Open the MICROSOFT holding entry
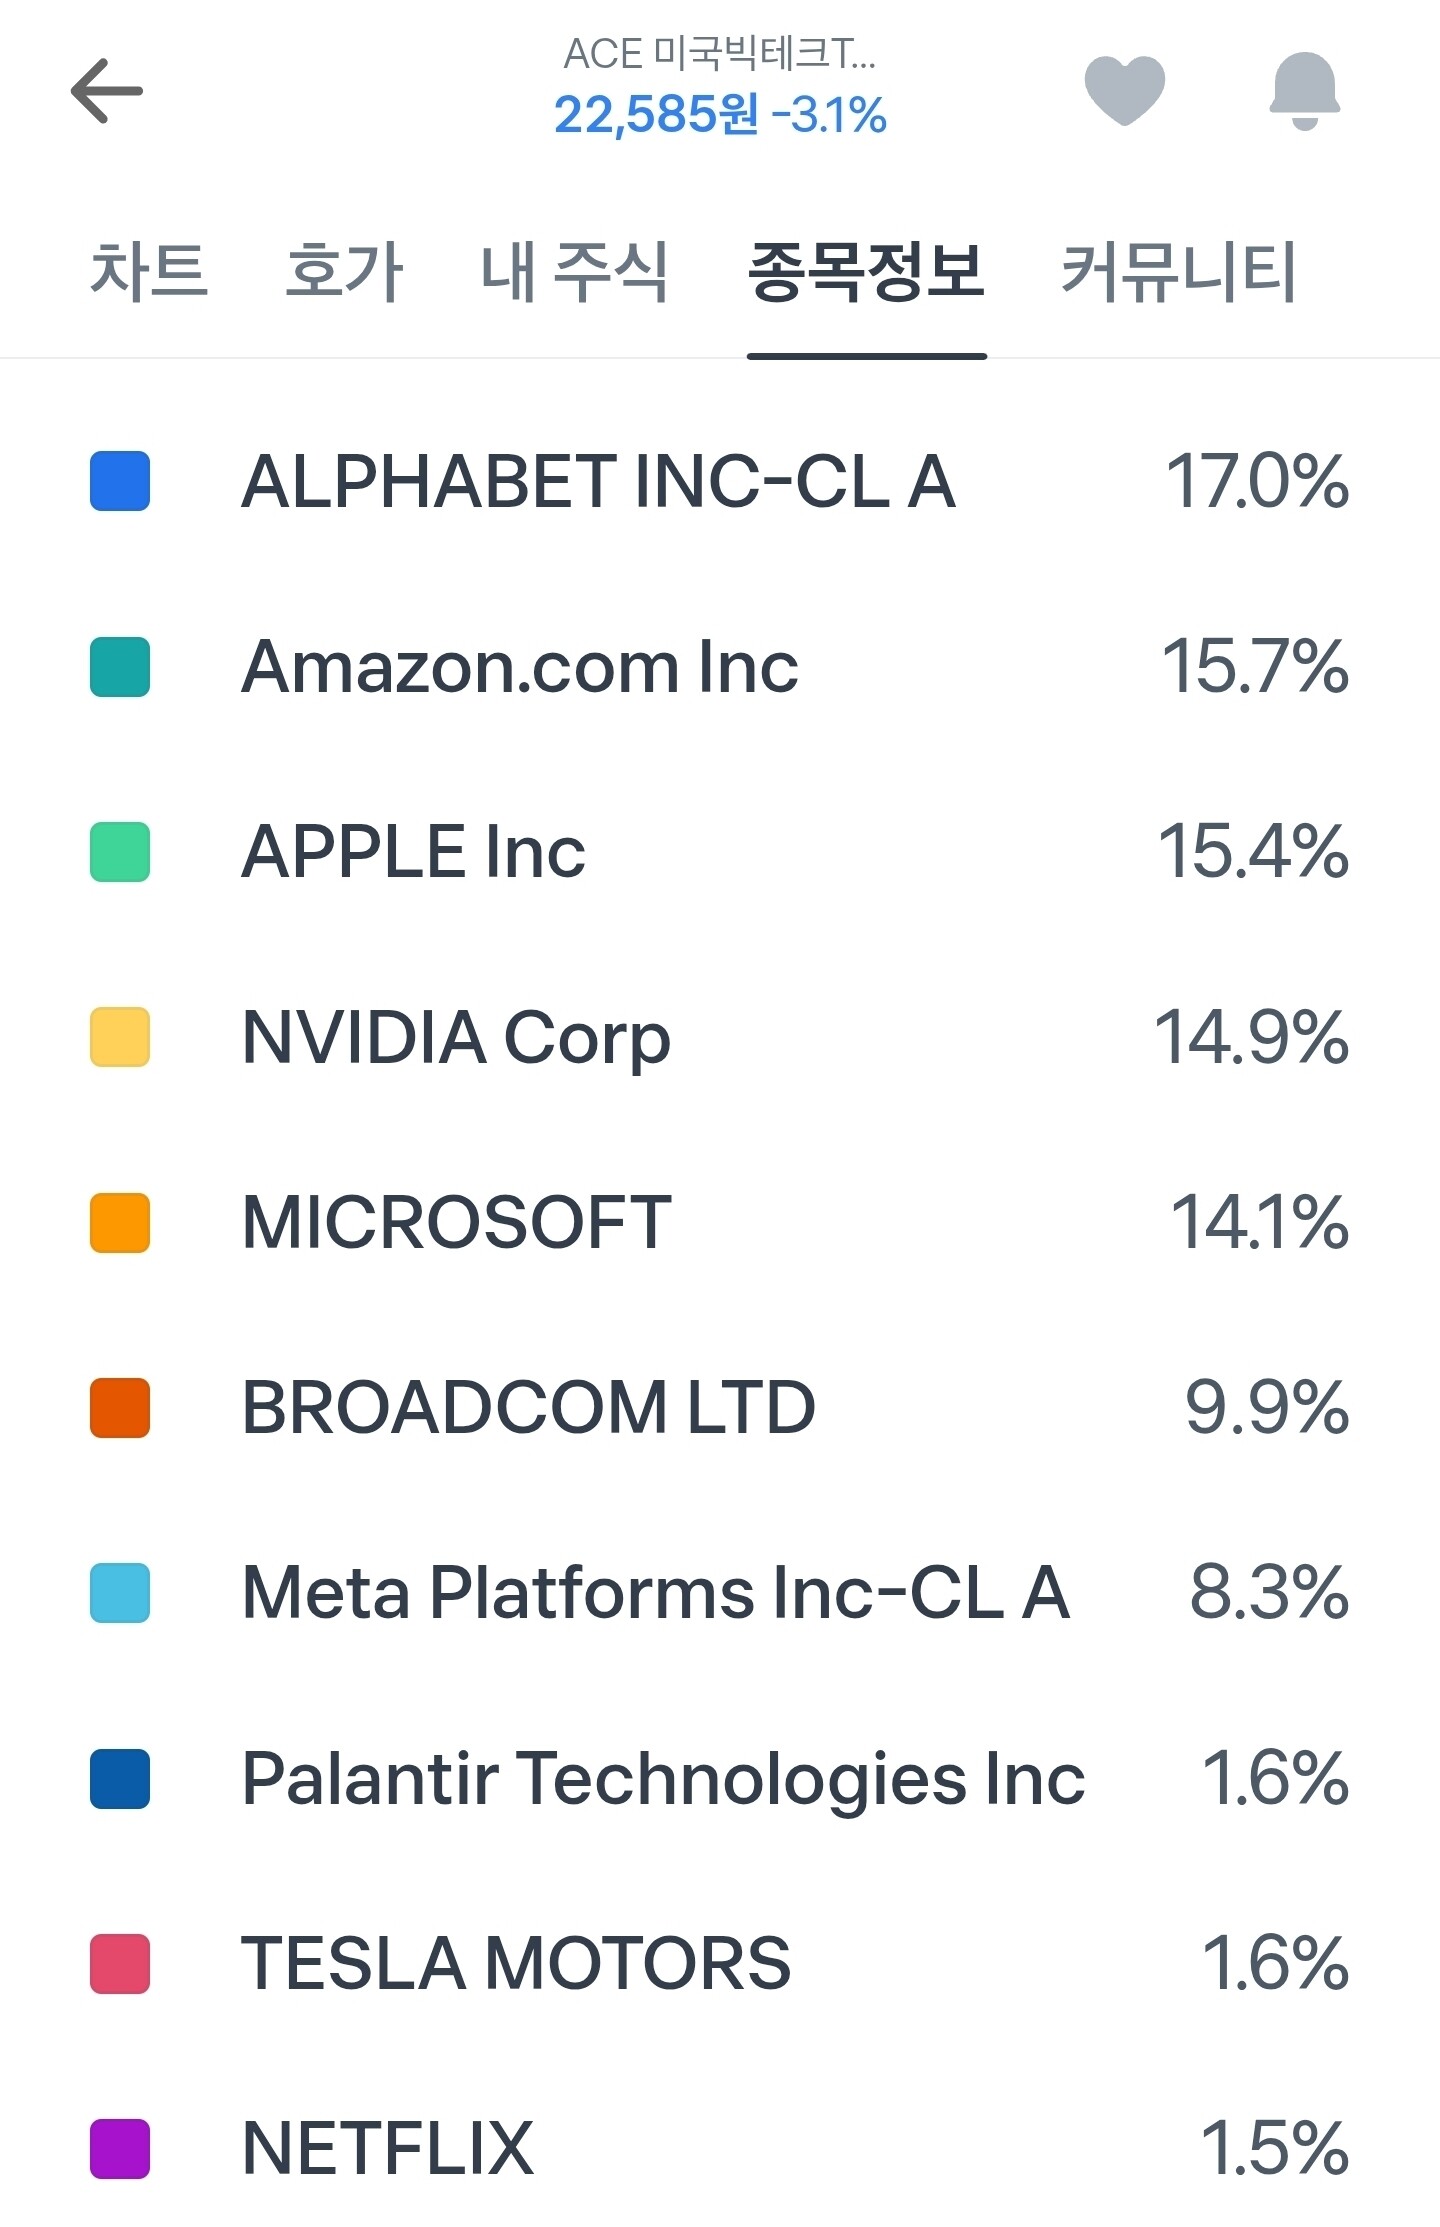The height and width of the screenshot is (2227, 1440). pyautogui.click(x=457, y=1222)
